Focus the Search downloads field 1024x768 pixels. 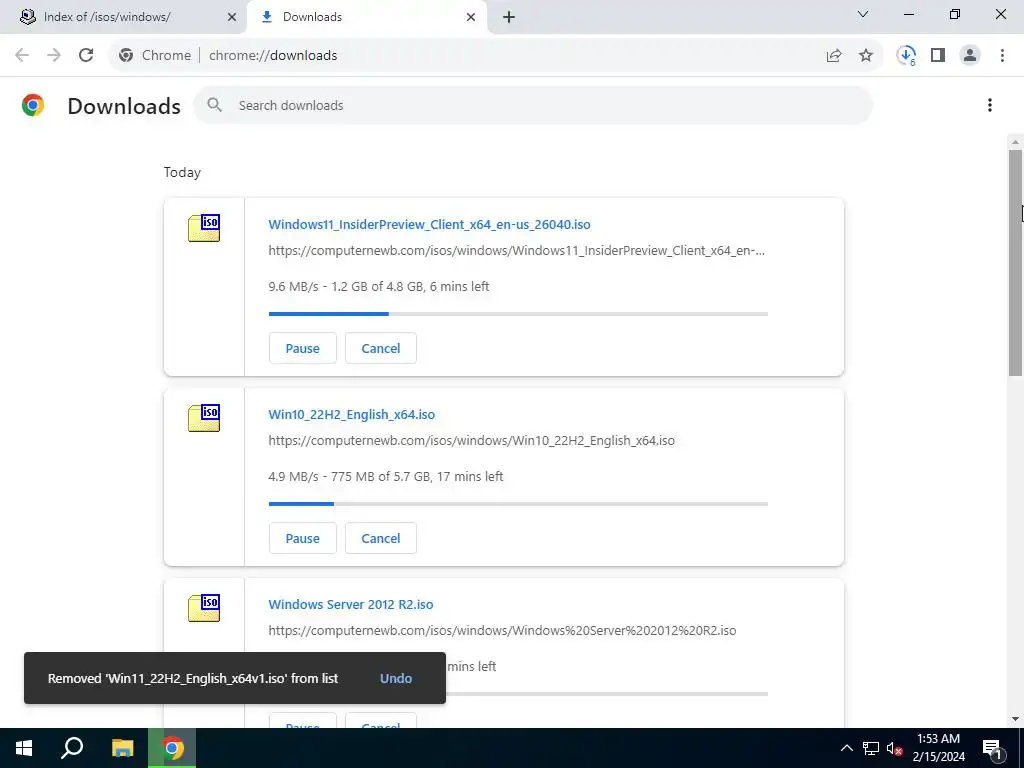[x=533, y=105]
